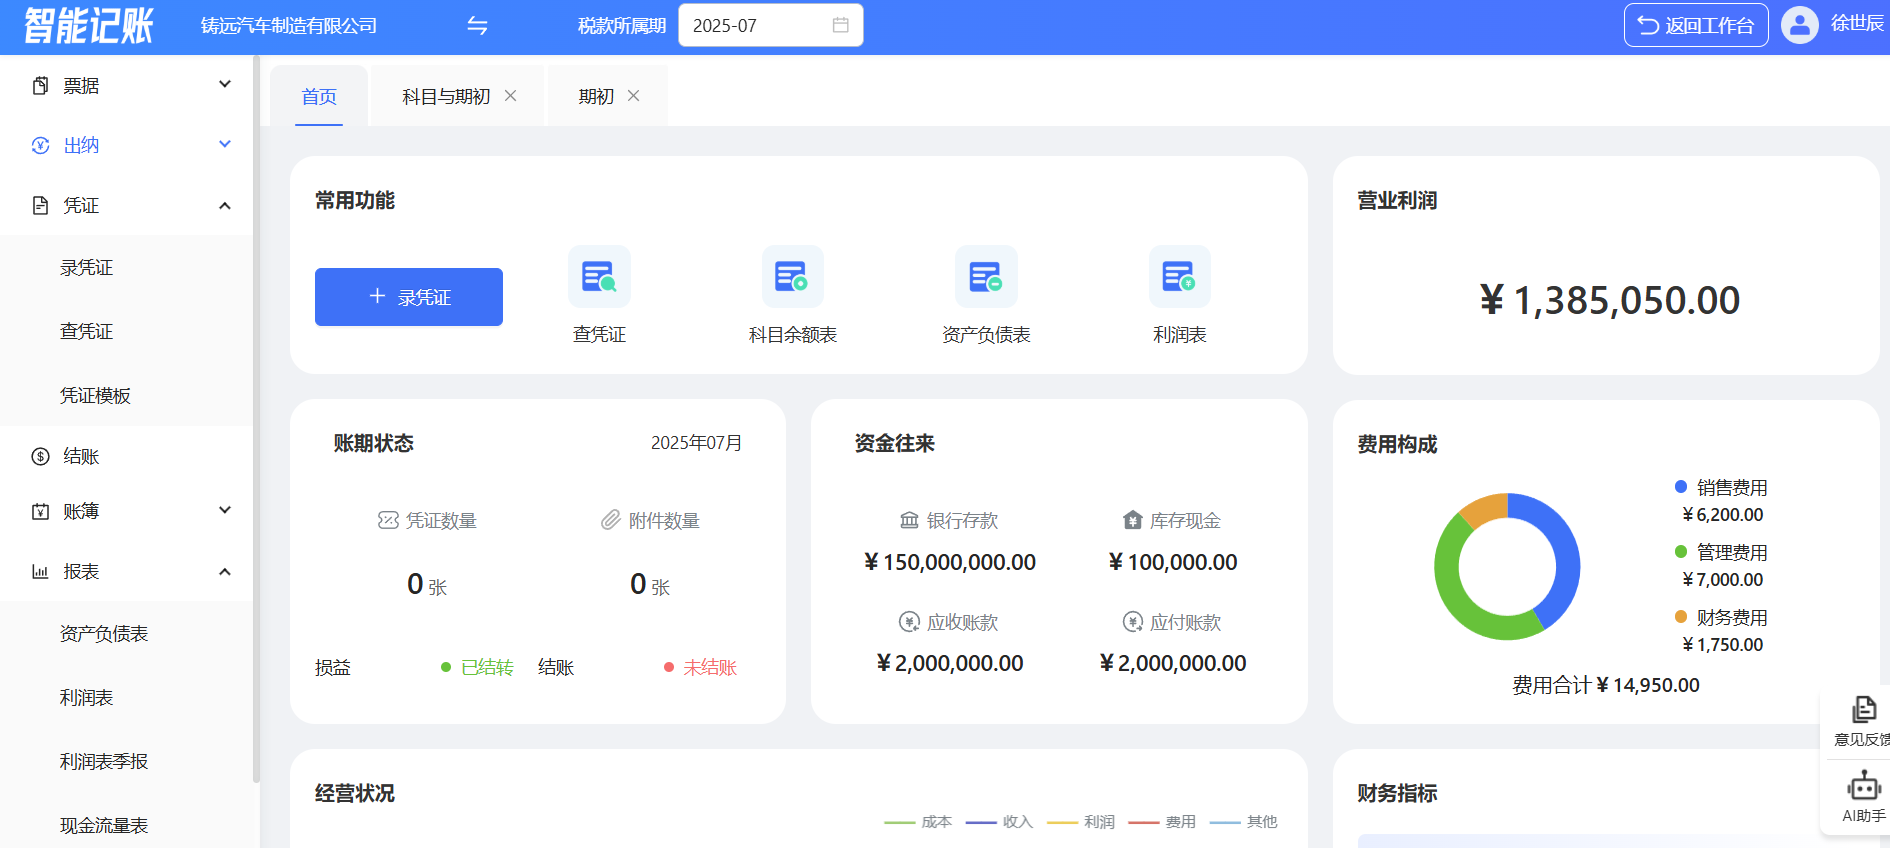1890x848 pixels.
Task: Click the 返回工作台 button
Action: pyautogui.click(x=1695, y=26)
